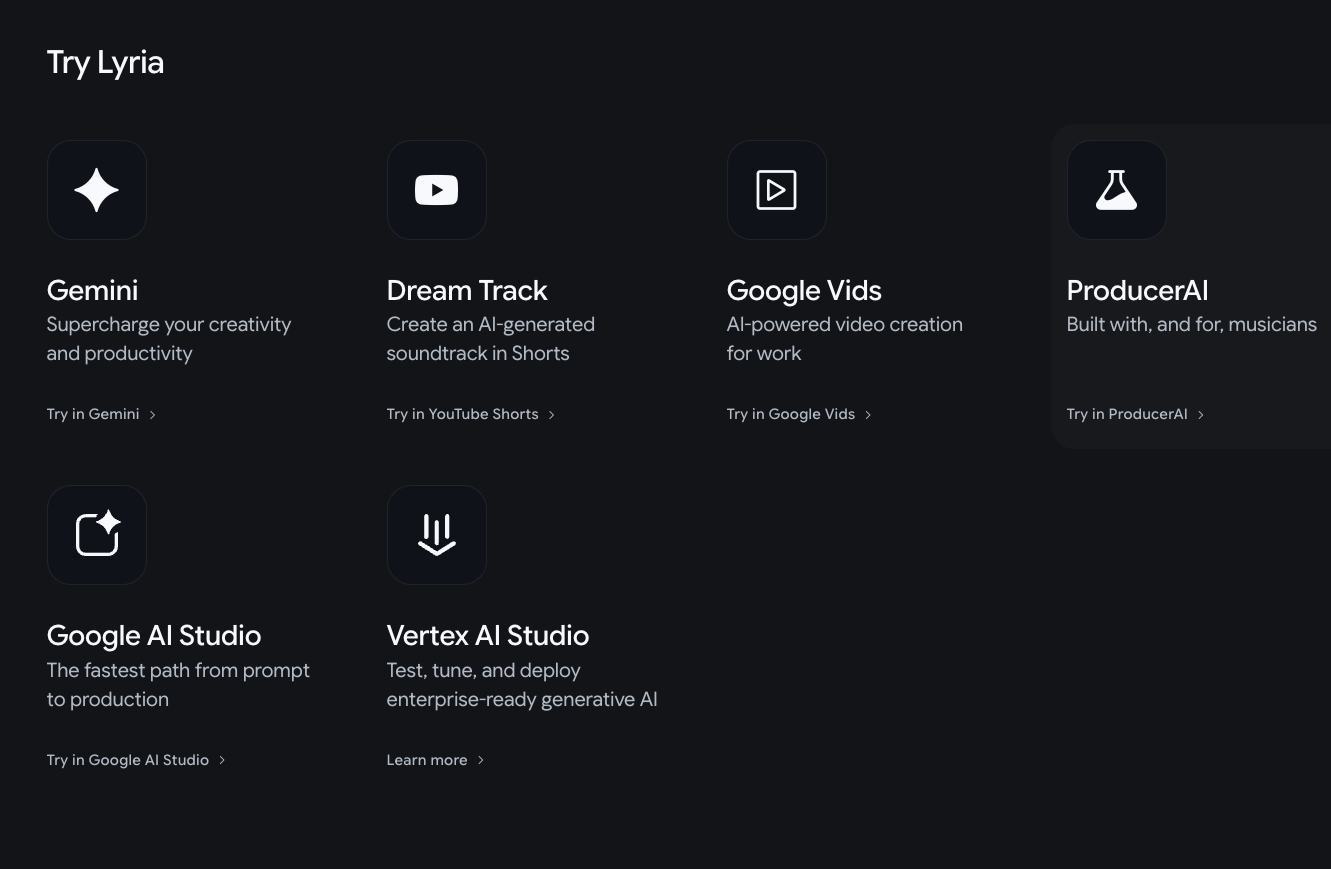Follow the Try in ProducerAI link
This screenshot has width=1331, height=869.
(x=1126, y=414)
